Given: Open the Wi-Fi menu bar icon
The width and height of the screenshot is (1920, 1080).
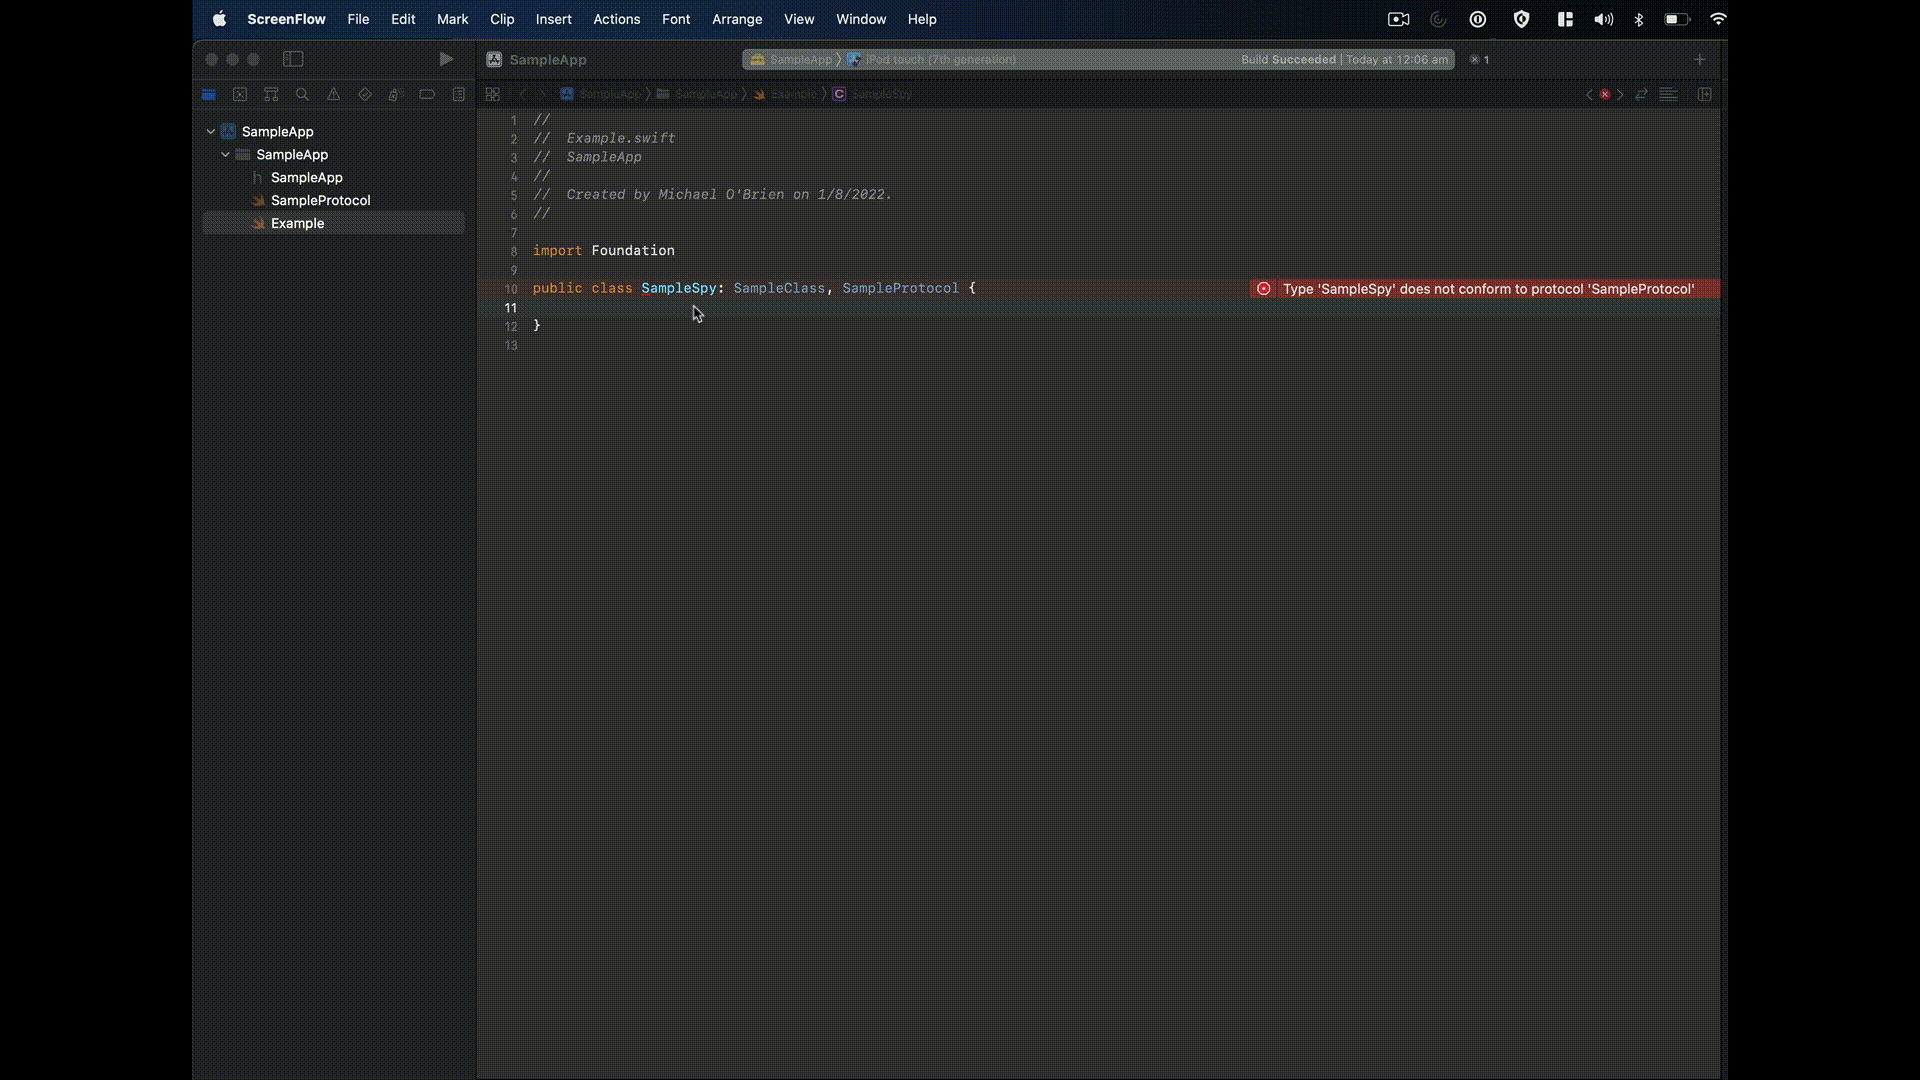Looking at the screenshot, I should pyautogui.click(x=1718, y=19).
